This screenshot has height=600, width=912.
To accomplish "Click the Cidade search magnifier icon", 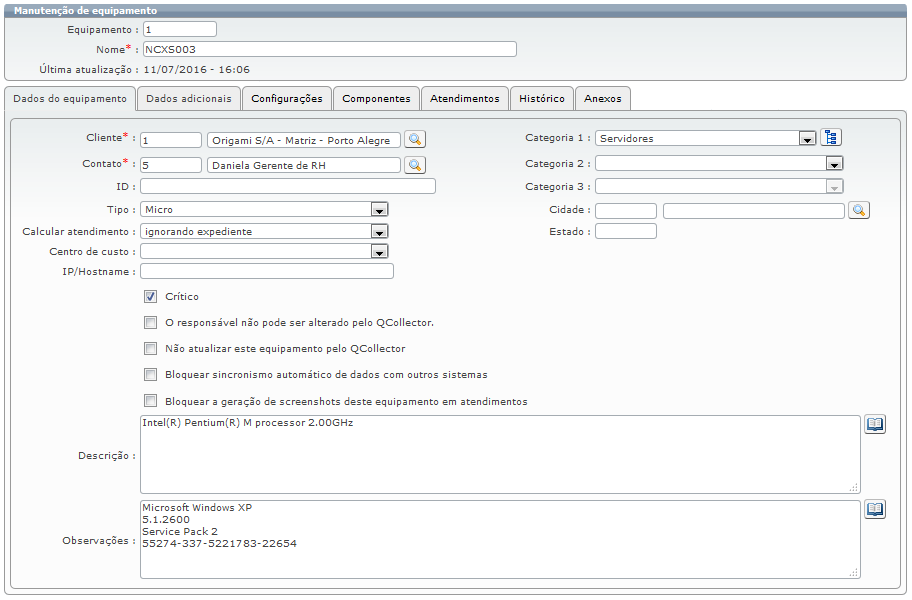I will coord(859,210).
